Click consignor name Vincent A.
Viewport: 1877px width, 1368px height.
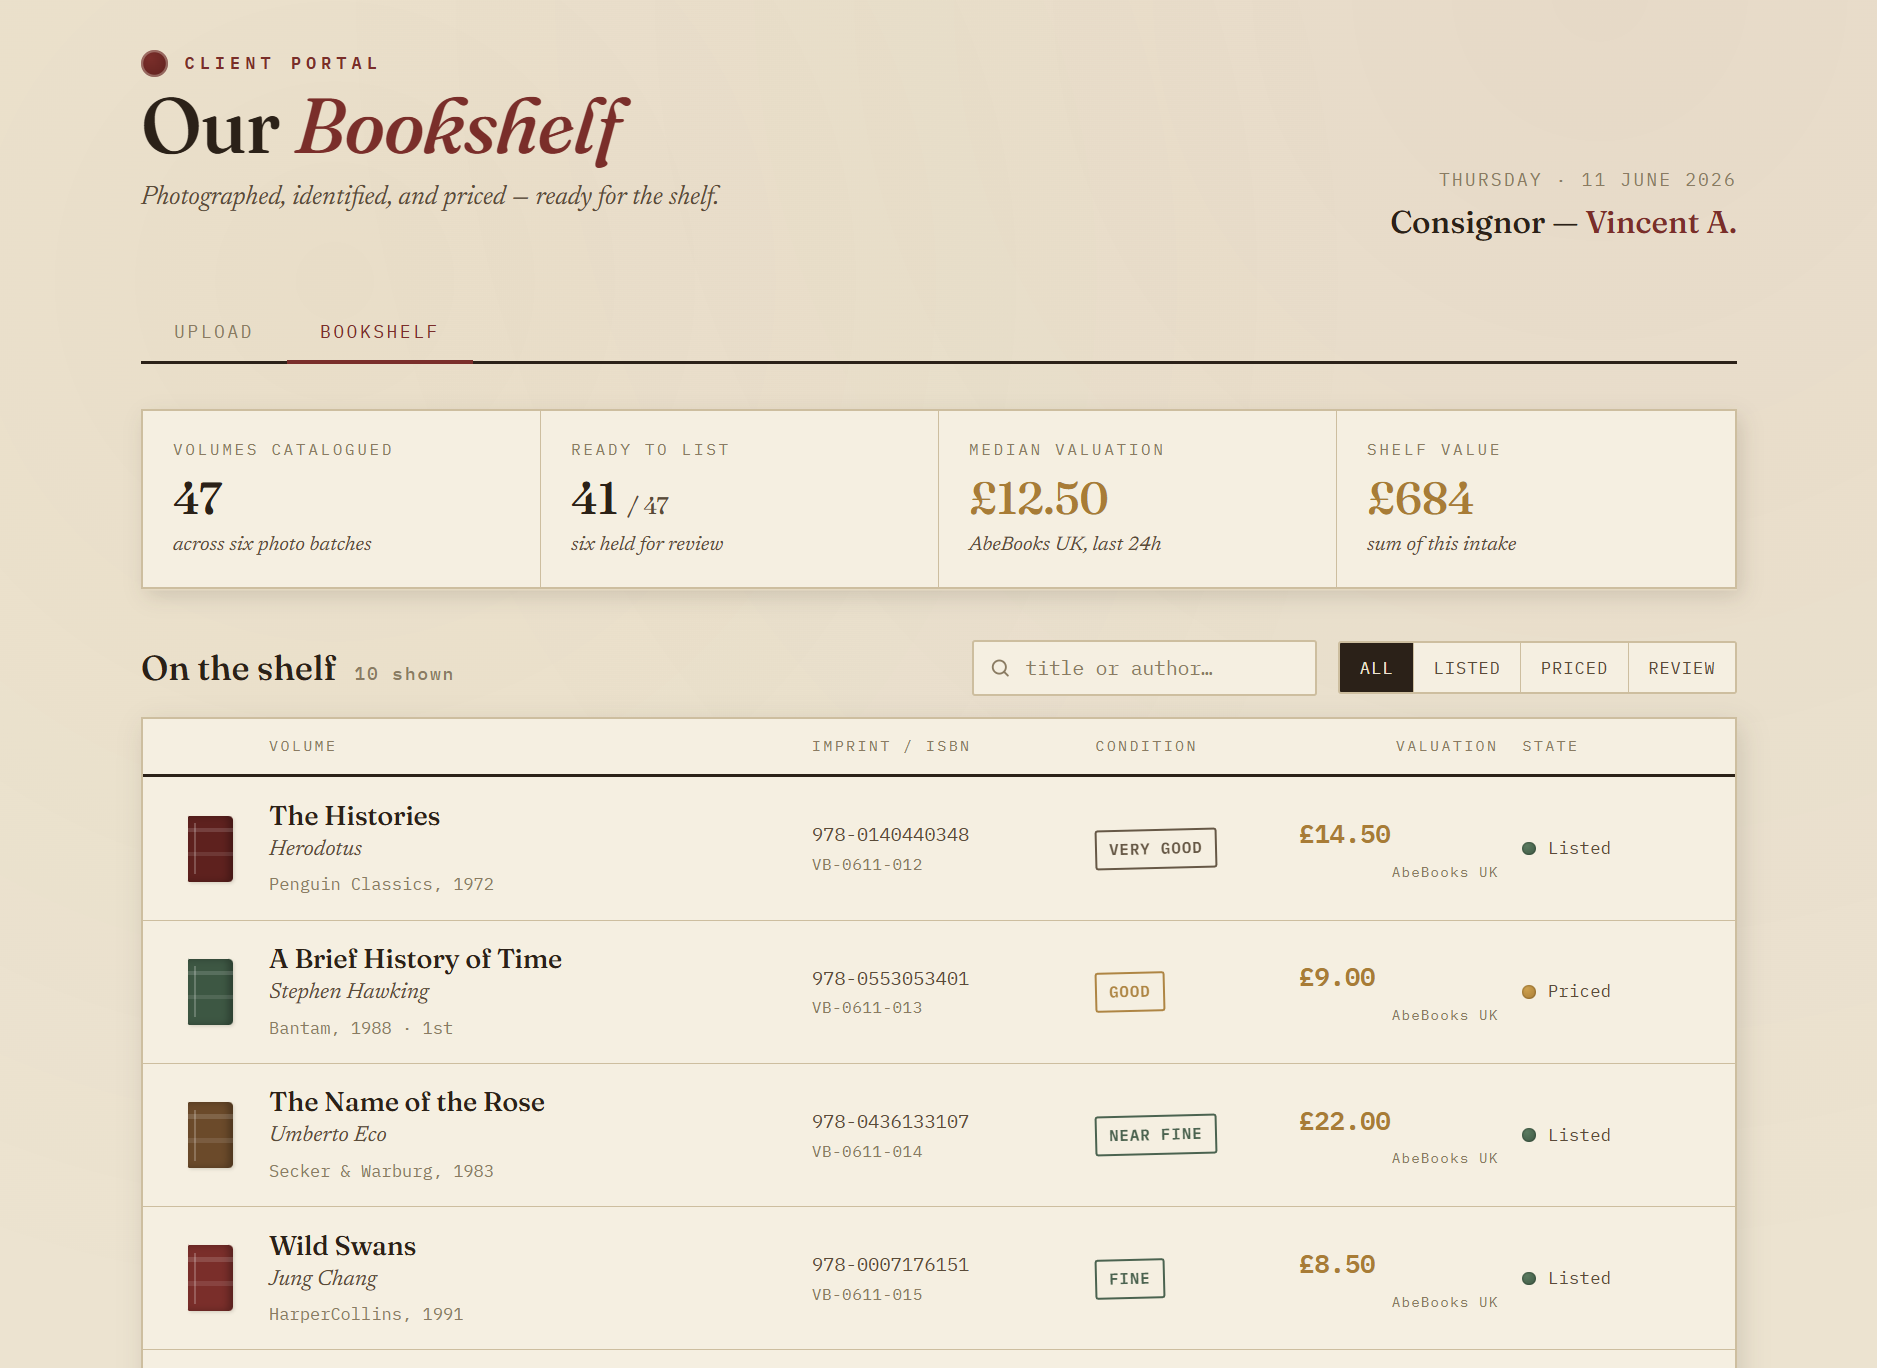pos(1661,222)
